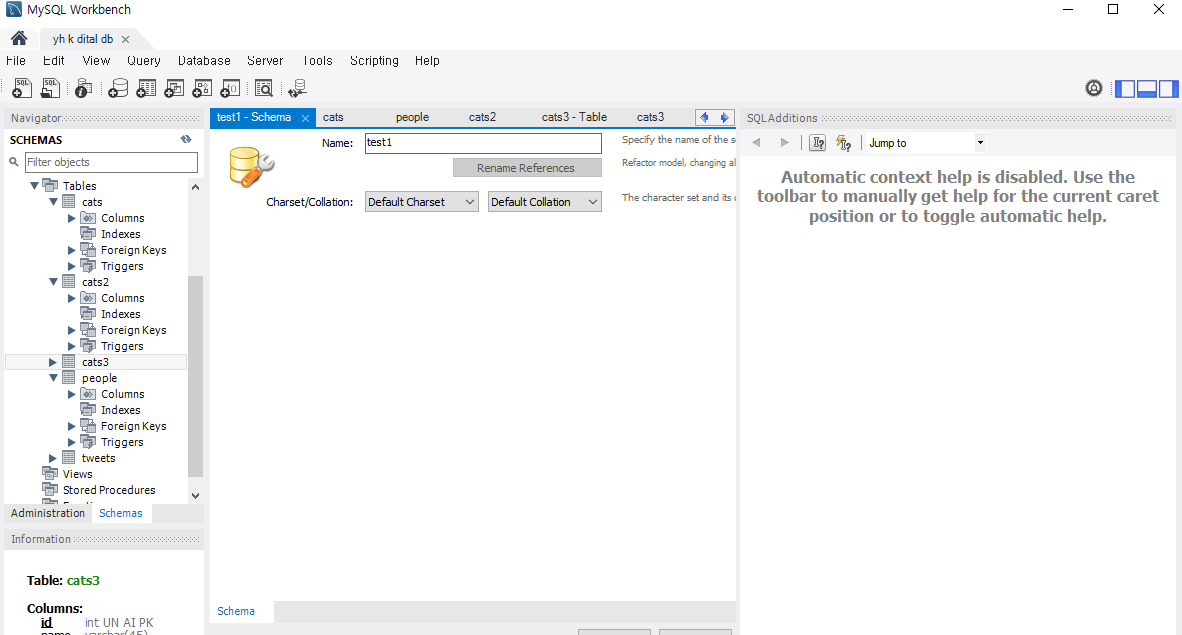Close the yh k dital db connection tab
Image resolution: width=1182 pixels, height=635 pixels.
click(125, 39)
